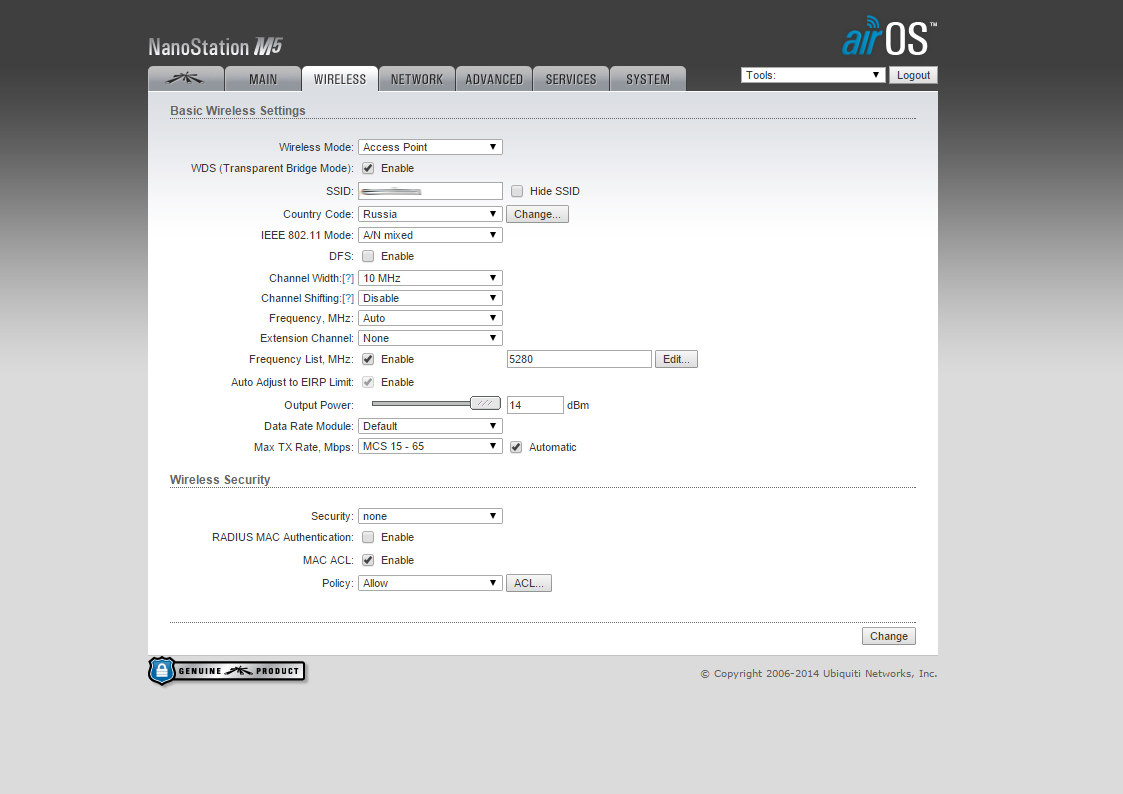Screen dimensions: 1123x794
Task: Switch to the MAIN tab
Action: click(263, 79)
